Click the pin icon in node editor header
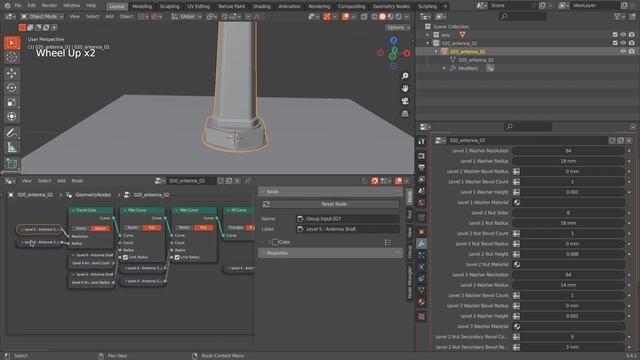Screen dimensions: 640x360 coord(248,181)
